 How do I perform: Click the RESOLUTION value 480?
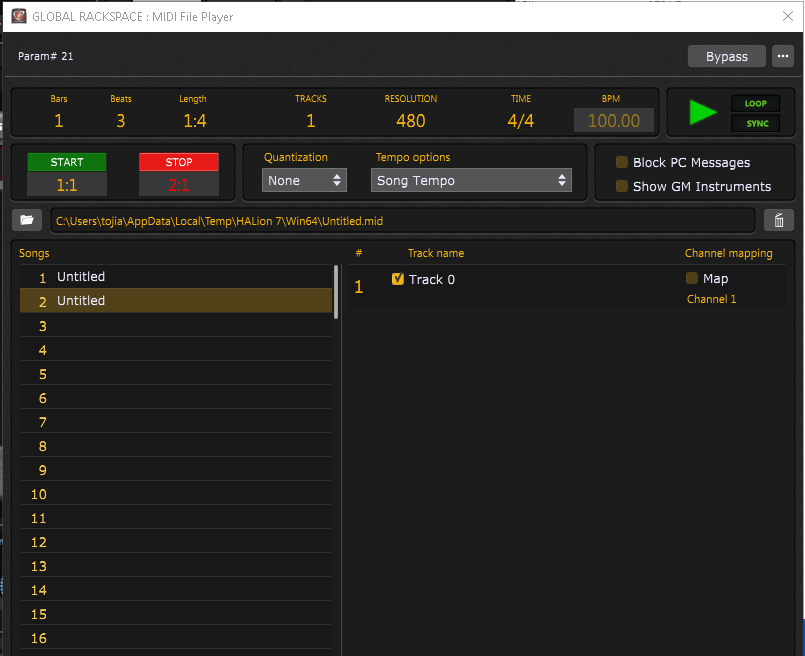tap(410, 121)
